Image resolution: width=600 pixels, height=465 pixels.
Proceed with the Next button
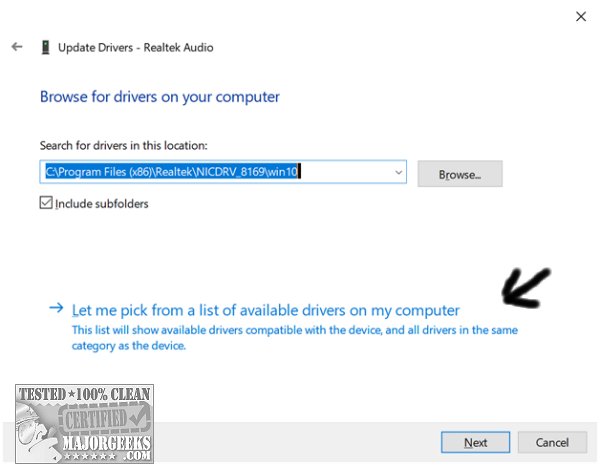pyautogui.click(x=475, y=442)
